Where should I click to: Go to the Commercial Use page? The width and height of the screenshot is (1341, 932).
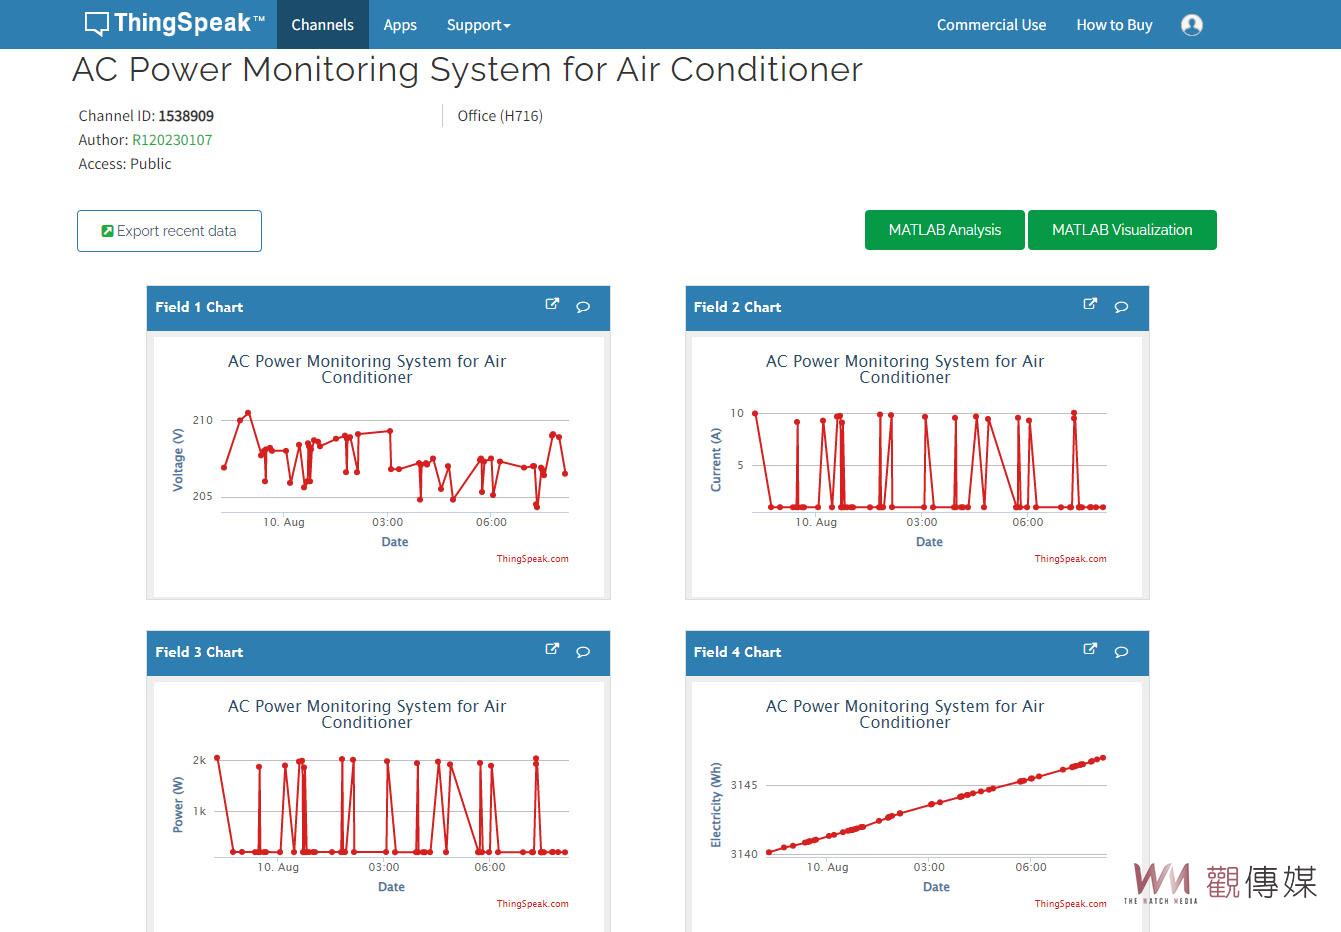coord(991,25)
